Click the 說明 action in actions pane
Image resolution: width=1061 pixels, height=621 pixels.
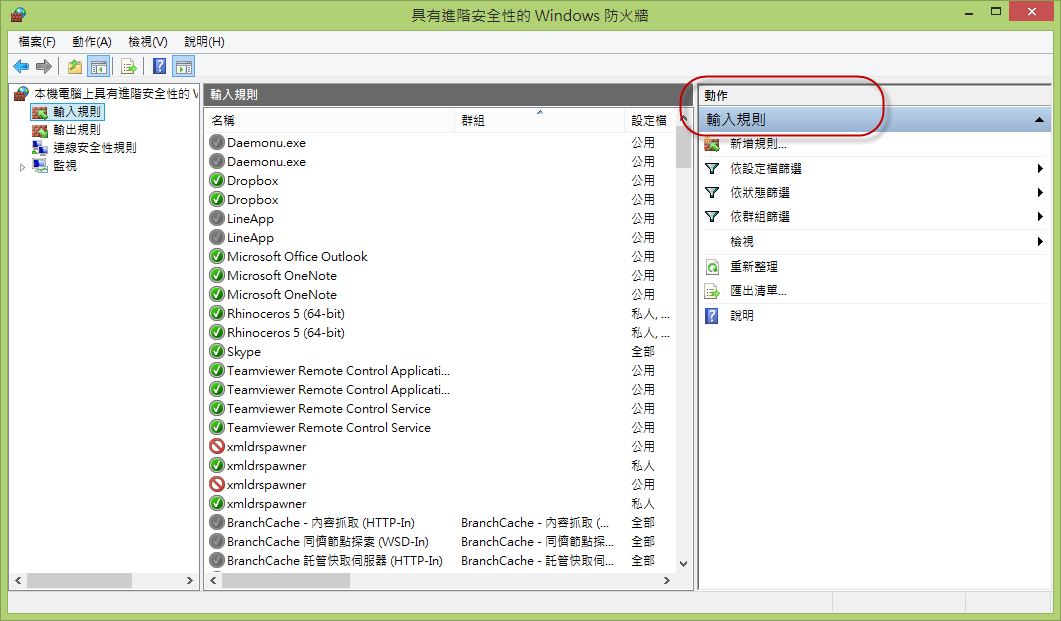(742, 315)
